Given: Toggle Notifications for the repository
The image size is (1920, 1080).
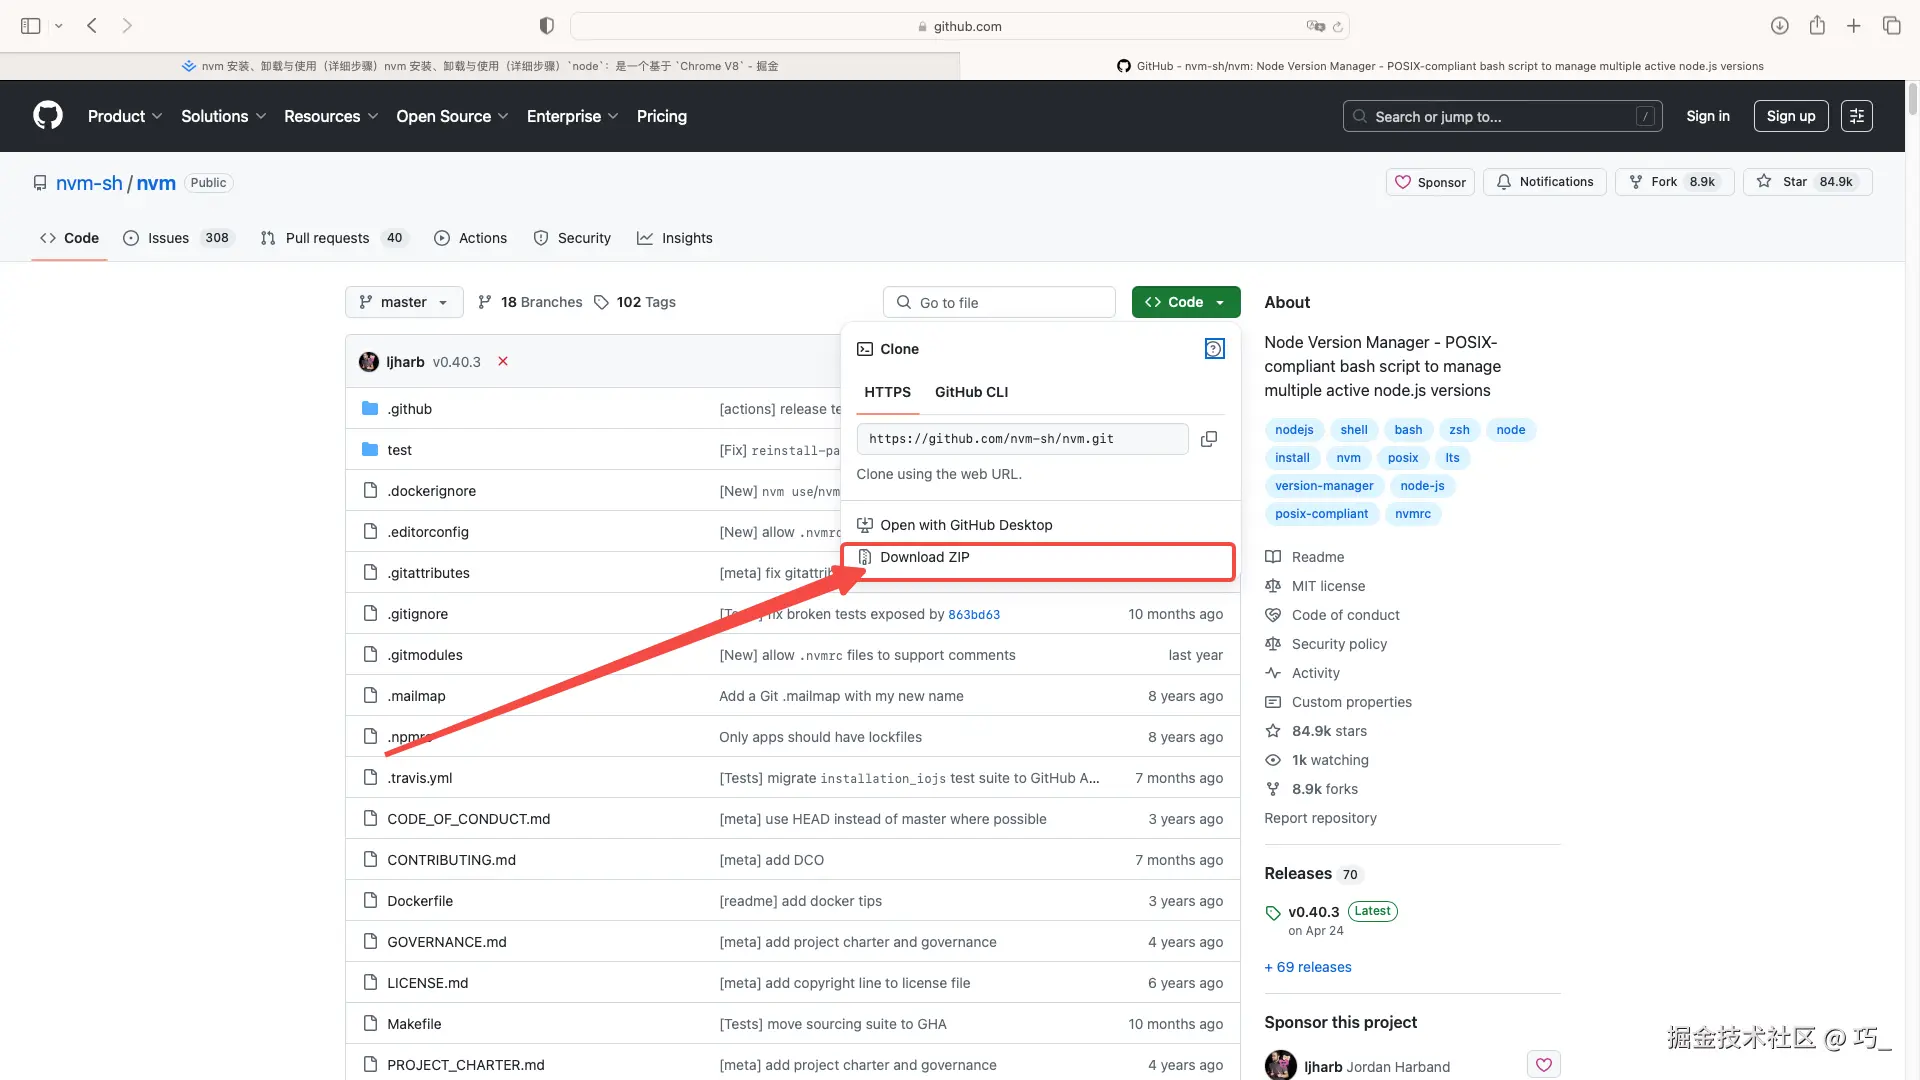Looking at the screenshot, I should (x=1545, y=182).
